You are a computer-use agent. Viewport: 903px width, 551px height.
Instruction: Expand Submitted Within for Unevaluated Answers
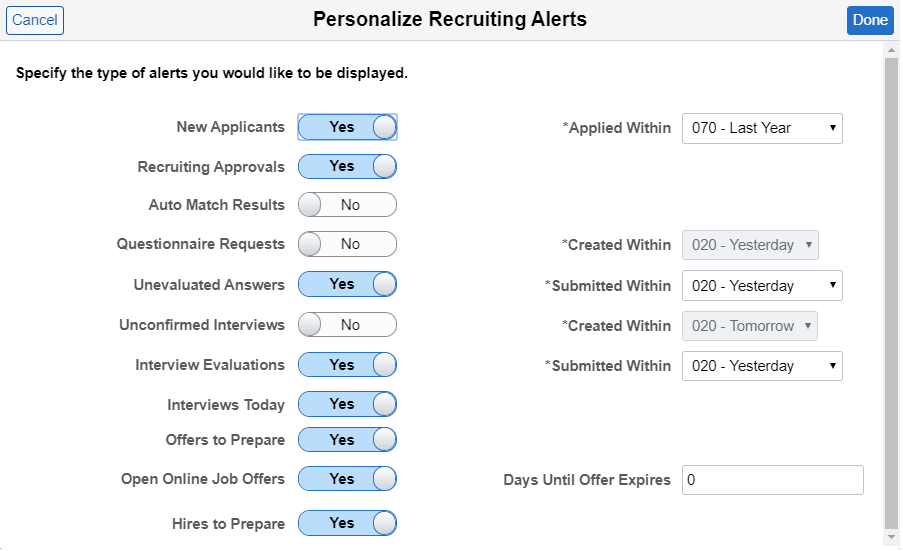point(762,286)
